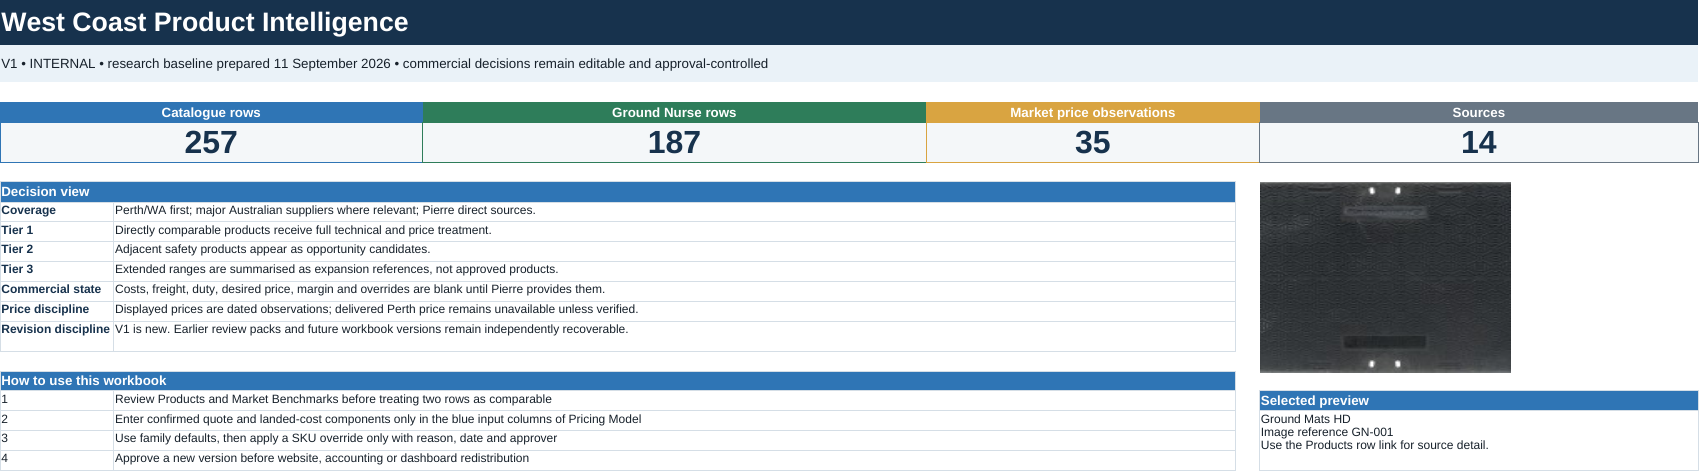Select the Sources header cell
Screen dimensions: 1700x473
coord(1478,112)
